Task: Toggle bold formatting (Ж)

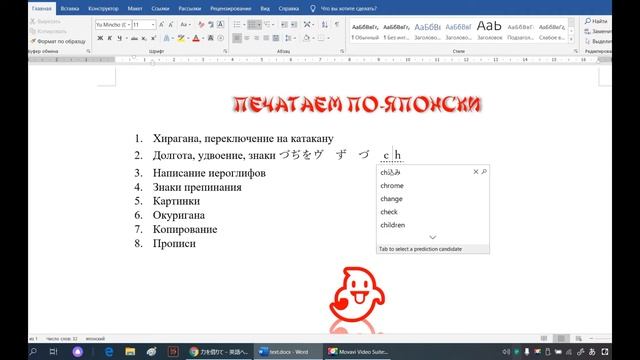Action: point(100,38)
